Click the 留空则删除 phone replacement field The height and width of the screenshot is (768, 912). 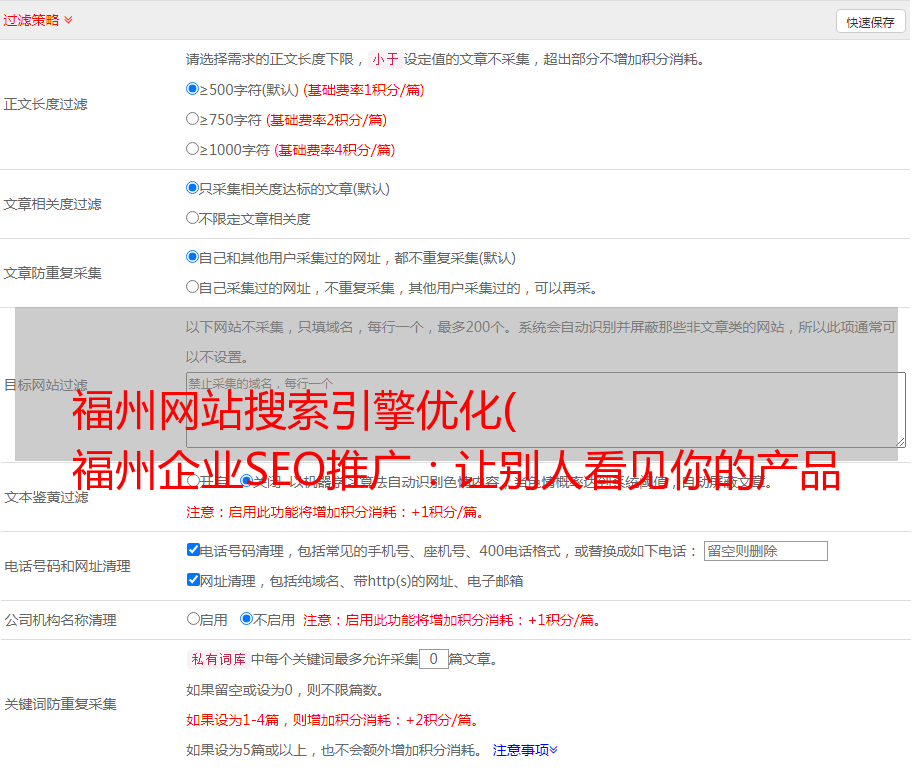tap(765, 551)
